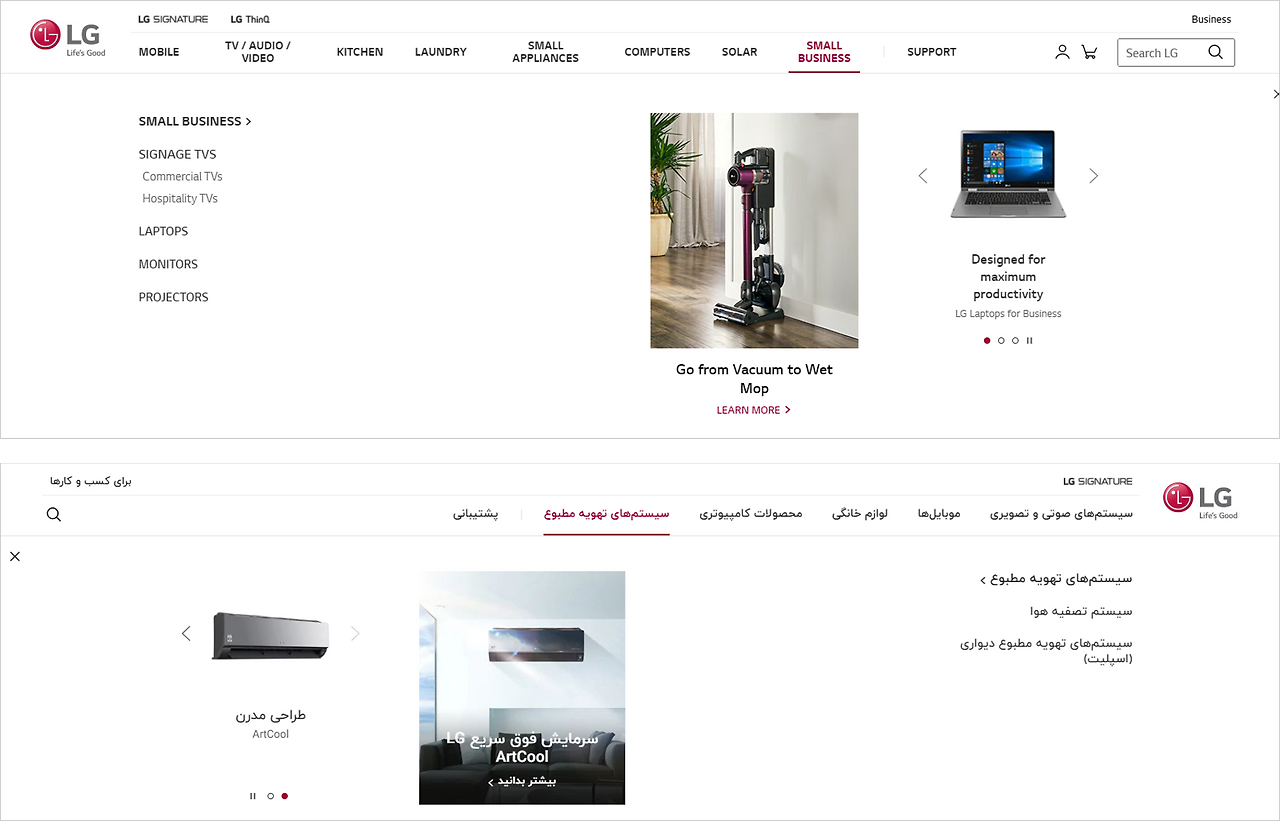
Task: Select the empty dot in ArtCool carousel
Action: tap(270, 796)
